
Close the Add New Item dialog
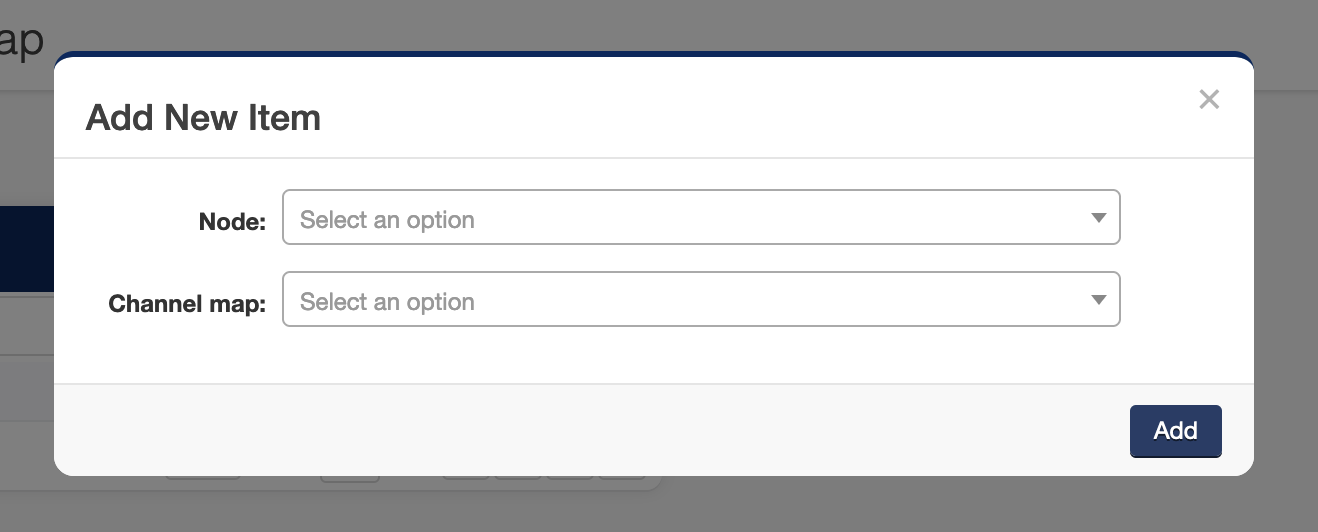click(1209, 99)
